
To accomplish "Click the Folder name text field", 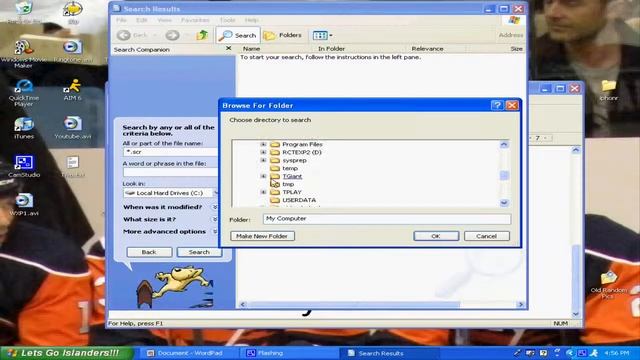I will [387, 219].
